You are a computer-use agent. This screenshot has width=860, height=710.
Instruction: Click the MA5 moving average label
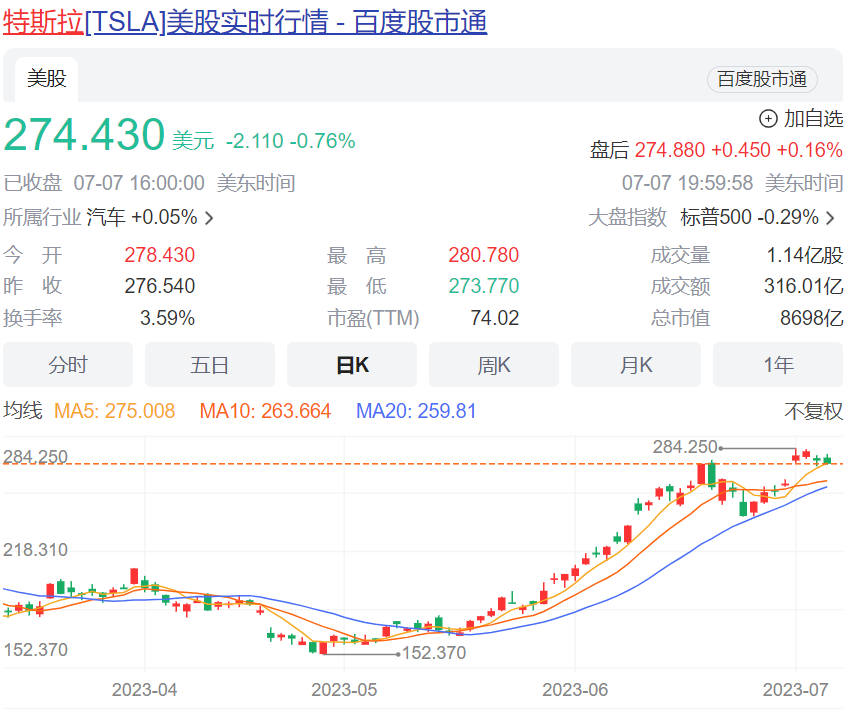[114, 411]
